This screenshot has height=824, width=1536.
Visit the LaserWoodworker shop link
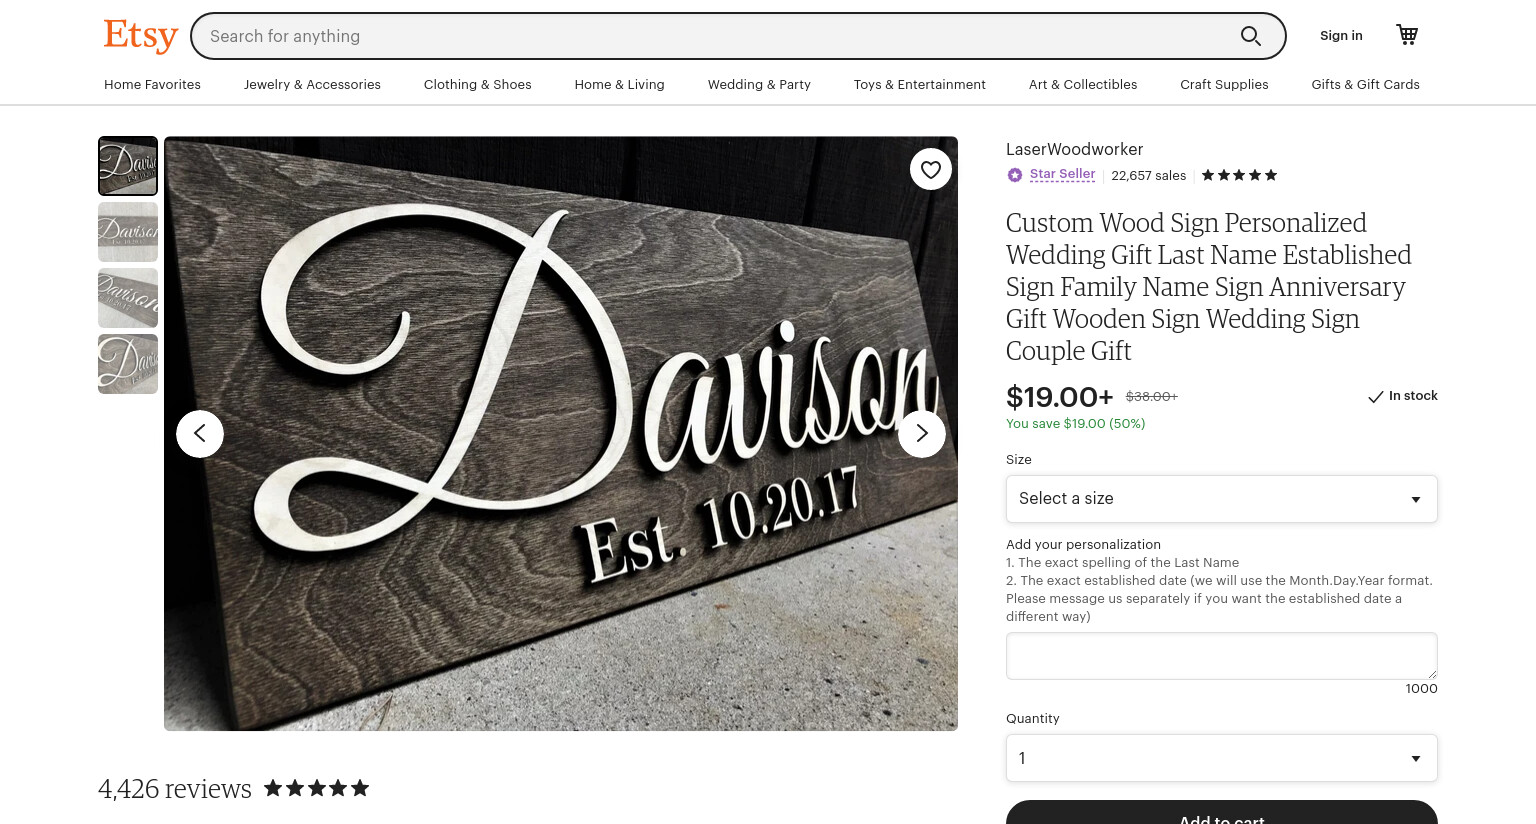tap(1074, 149)
